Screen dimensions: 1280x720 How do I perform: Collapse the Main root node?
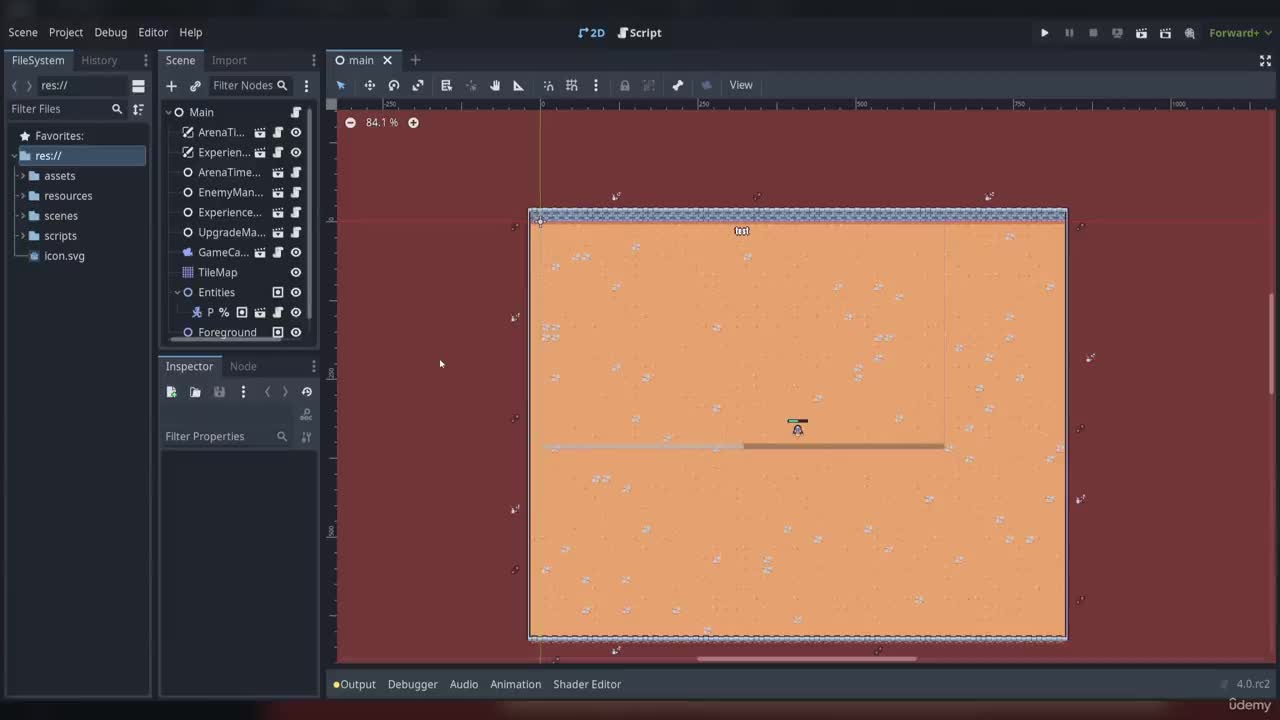tap(168, 112)
